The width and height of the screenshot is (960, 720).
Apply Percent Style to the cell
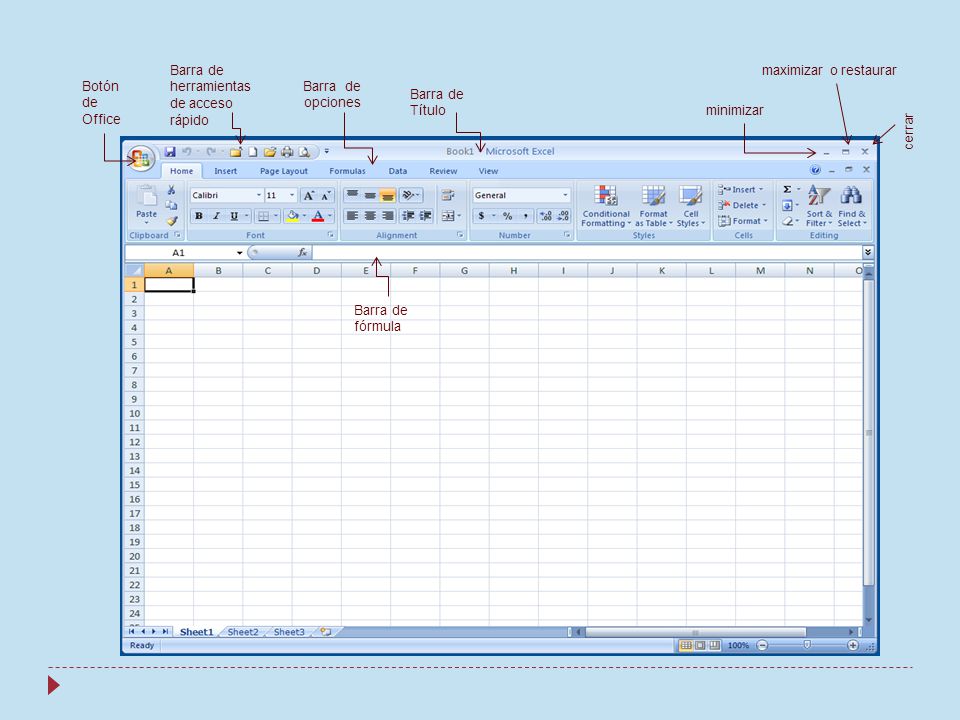(508, 216)
